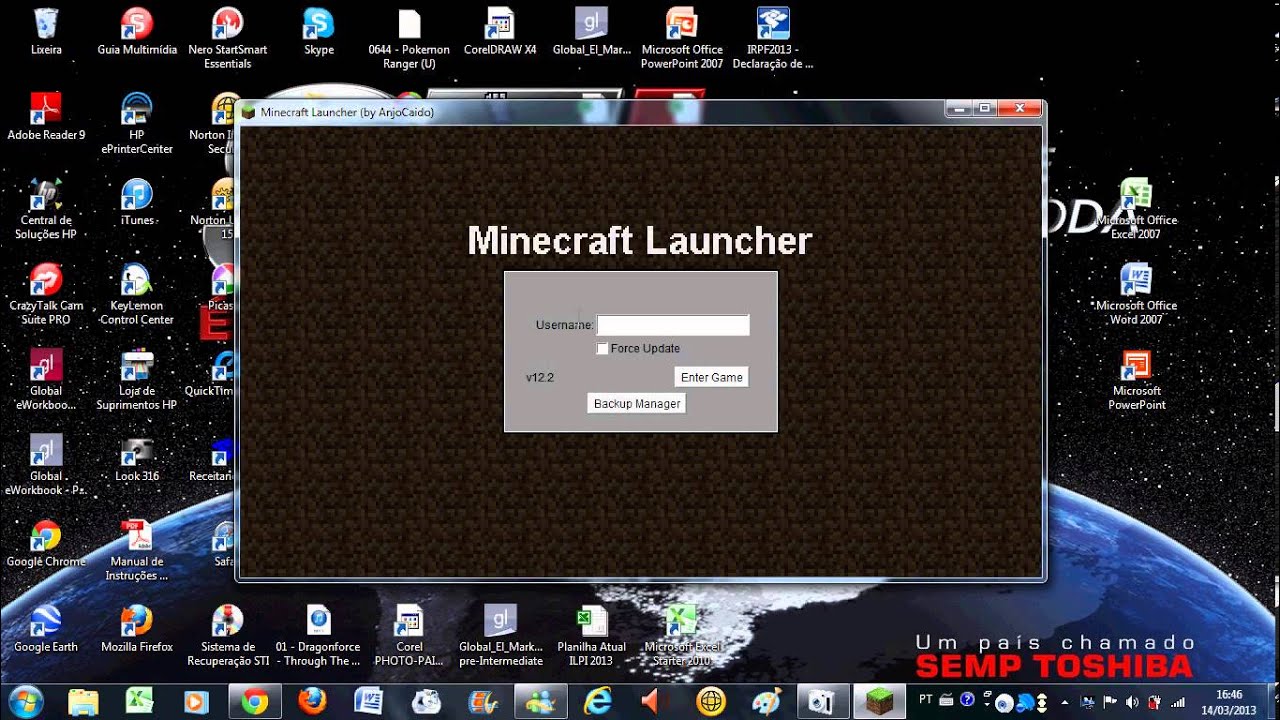The image size is (1280, 720).
Task: Open Windows Explorer from the taskbar
Action: click(x=84, y=701)
